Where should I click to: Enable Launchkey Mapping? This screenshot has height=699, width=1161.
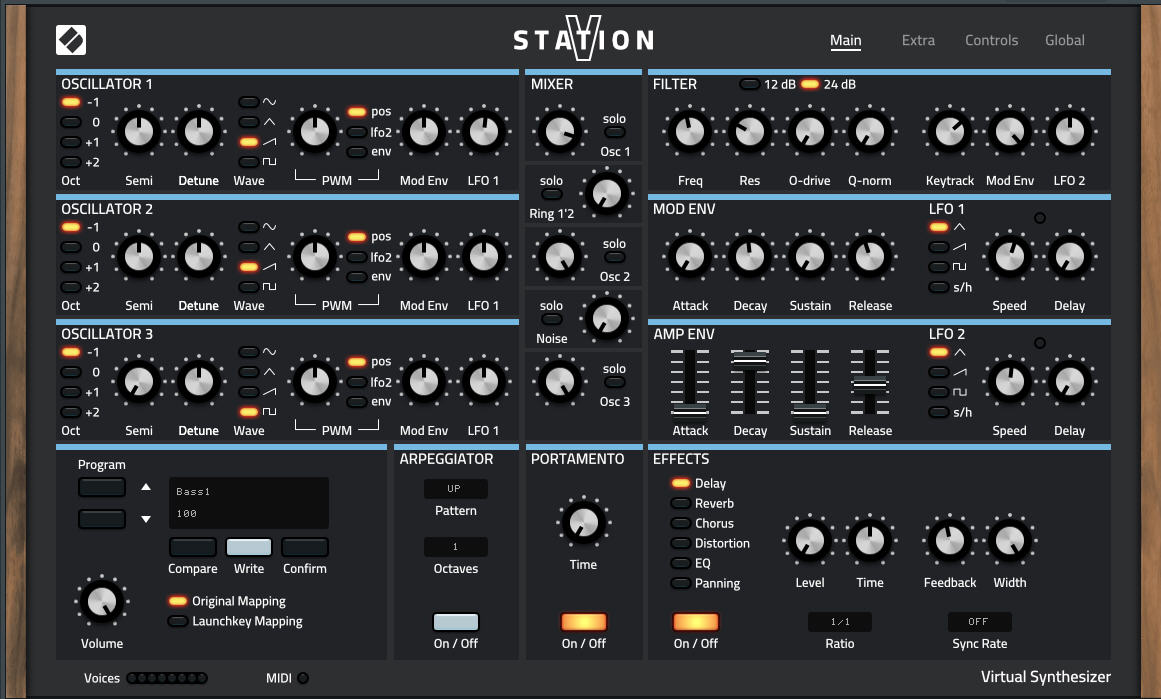point(178,621)
